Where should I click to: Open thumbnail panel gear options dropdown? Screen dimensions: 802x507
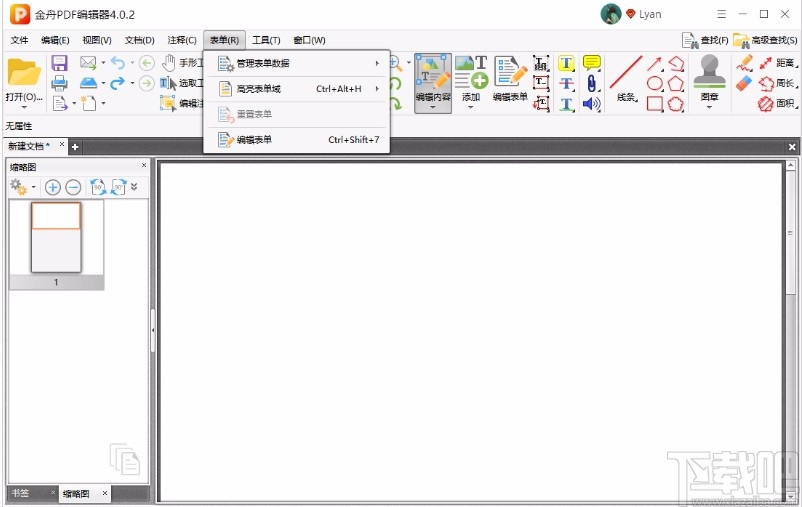click(34, 187)
